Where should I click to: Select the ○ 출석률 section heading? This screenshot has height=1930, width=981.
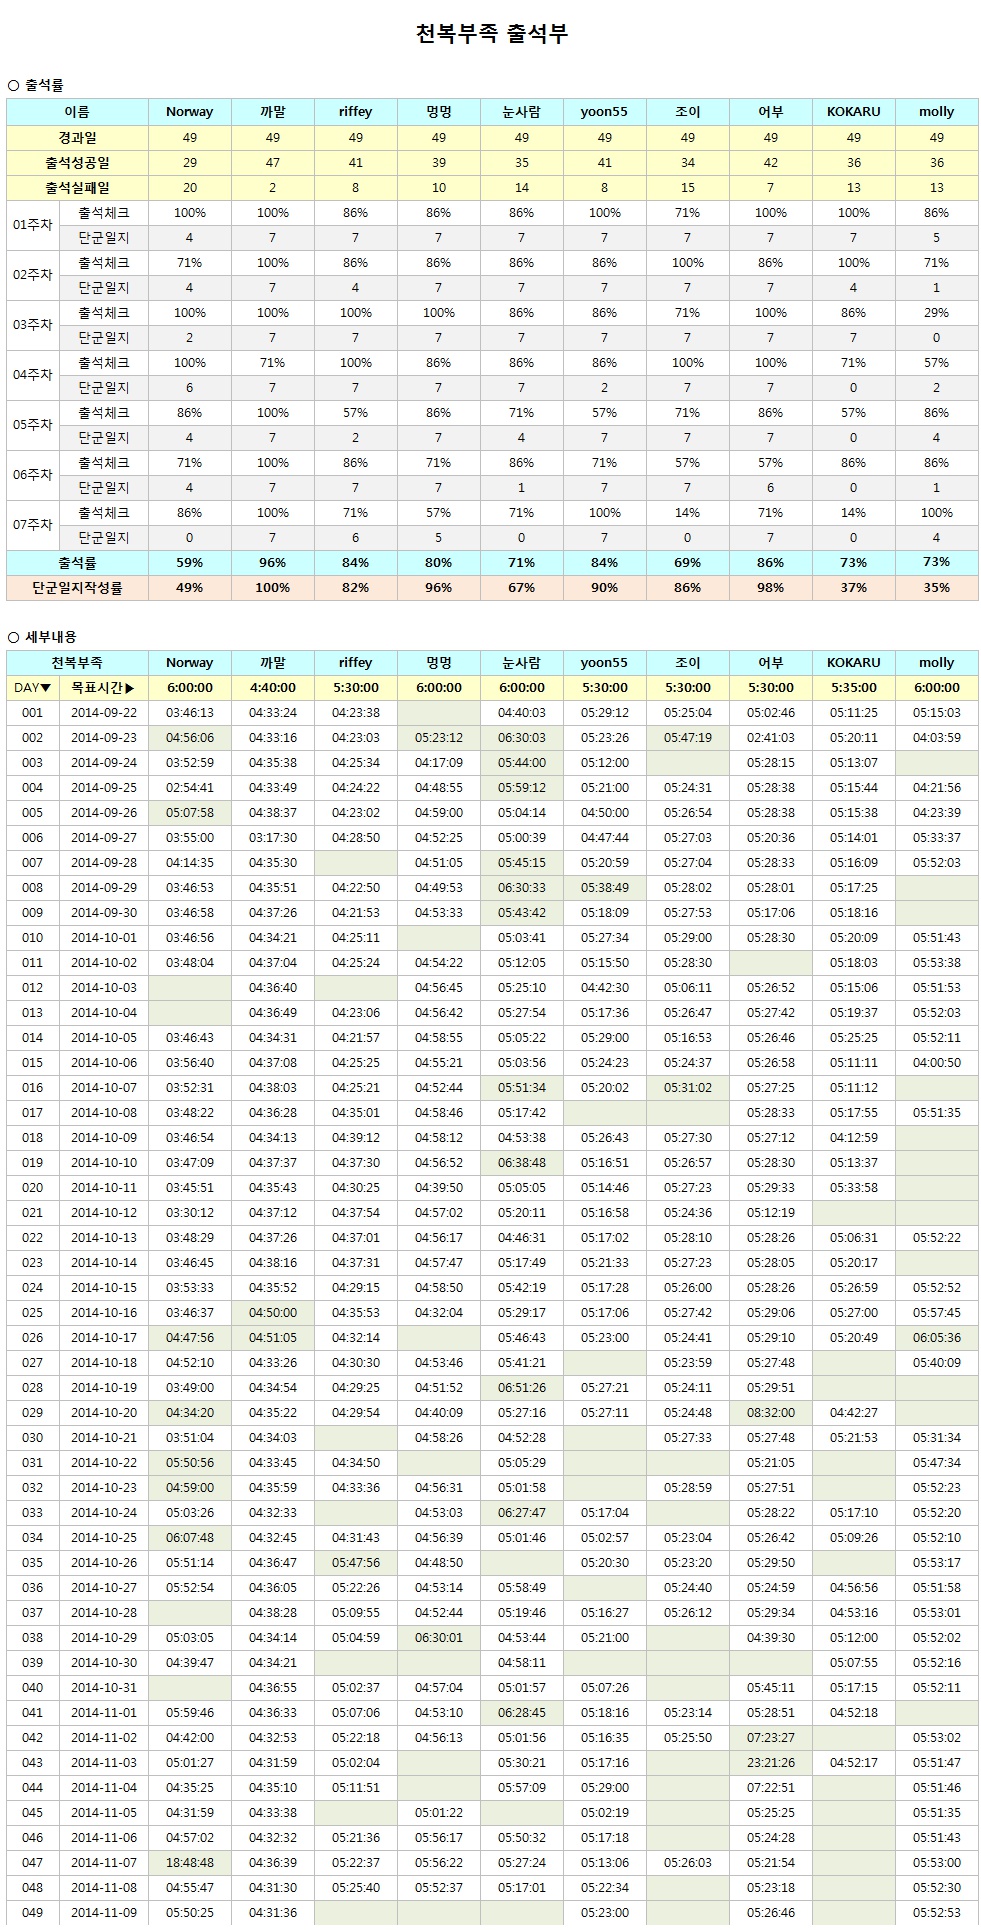click(35, 86)
